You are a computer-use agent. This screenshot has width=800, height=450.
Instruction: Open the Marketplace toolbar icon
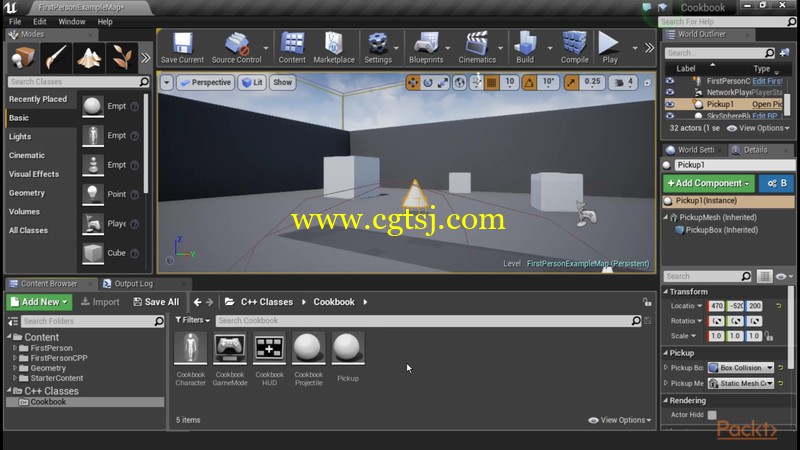(334, 47)
